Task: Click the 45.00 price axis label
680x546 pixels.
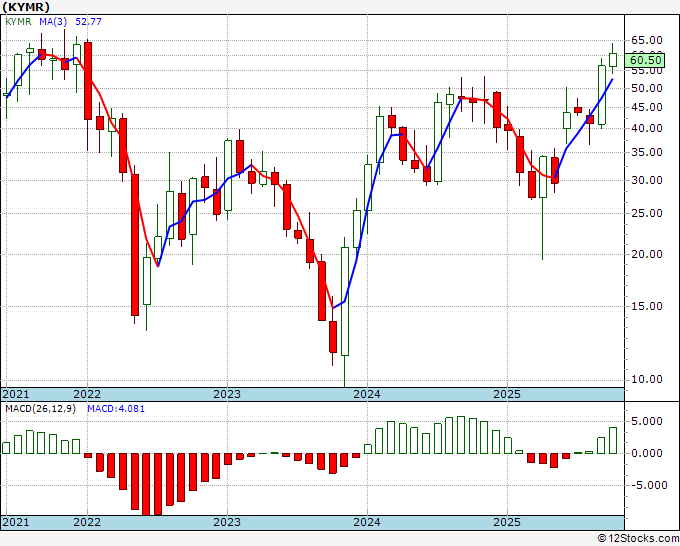Action: tap(646, 108)
